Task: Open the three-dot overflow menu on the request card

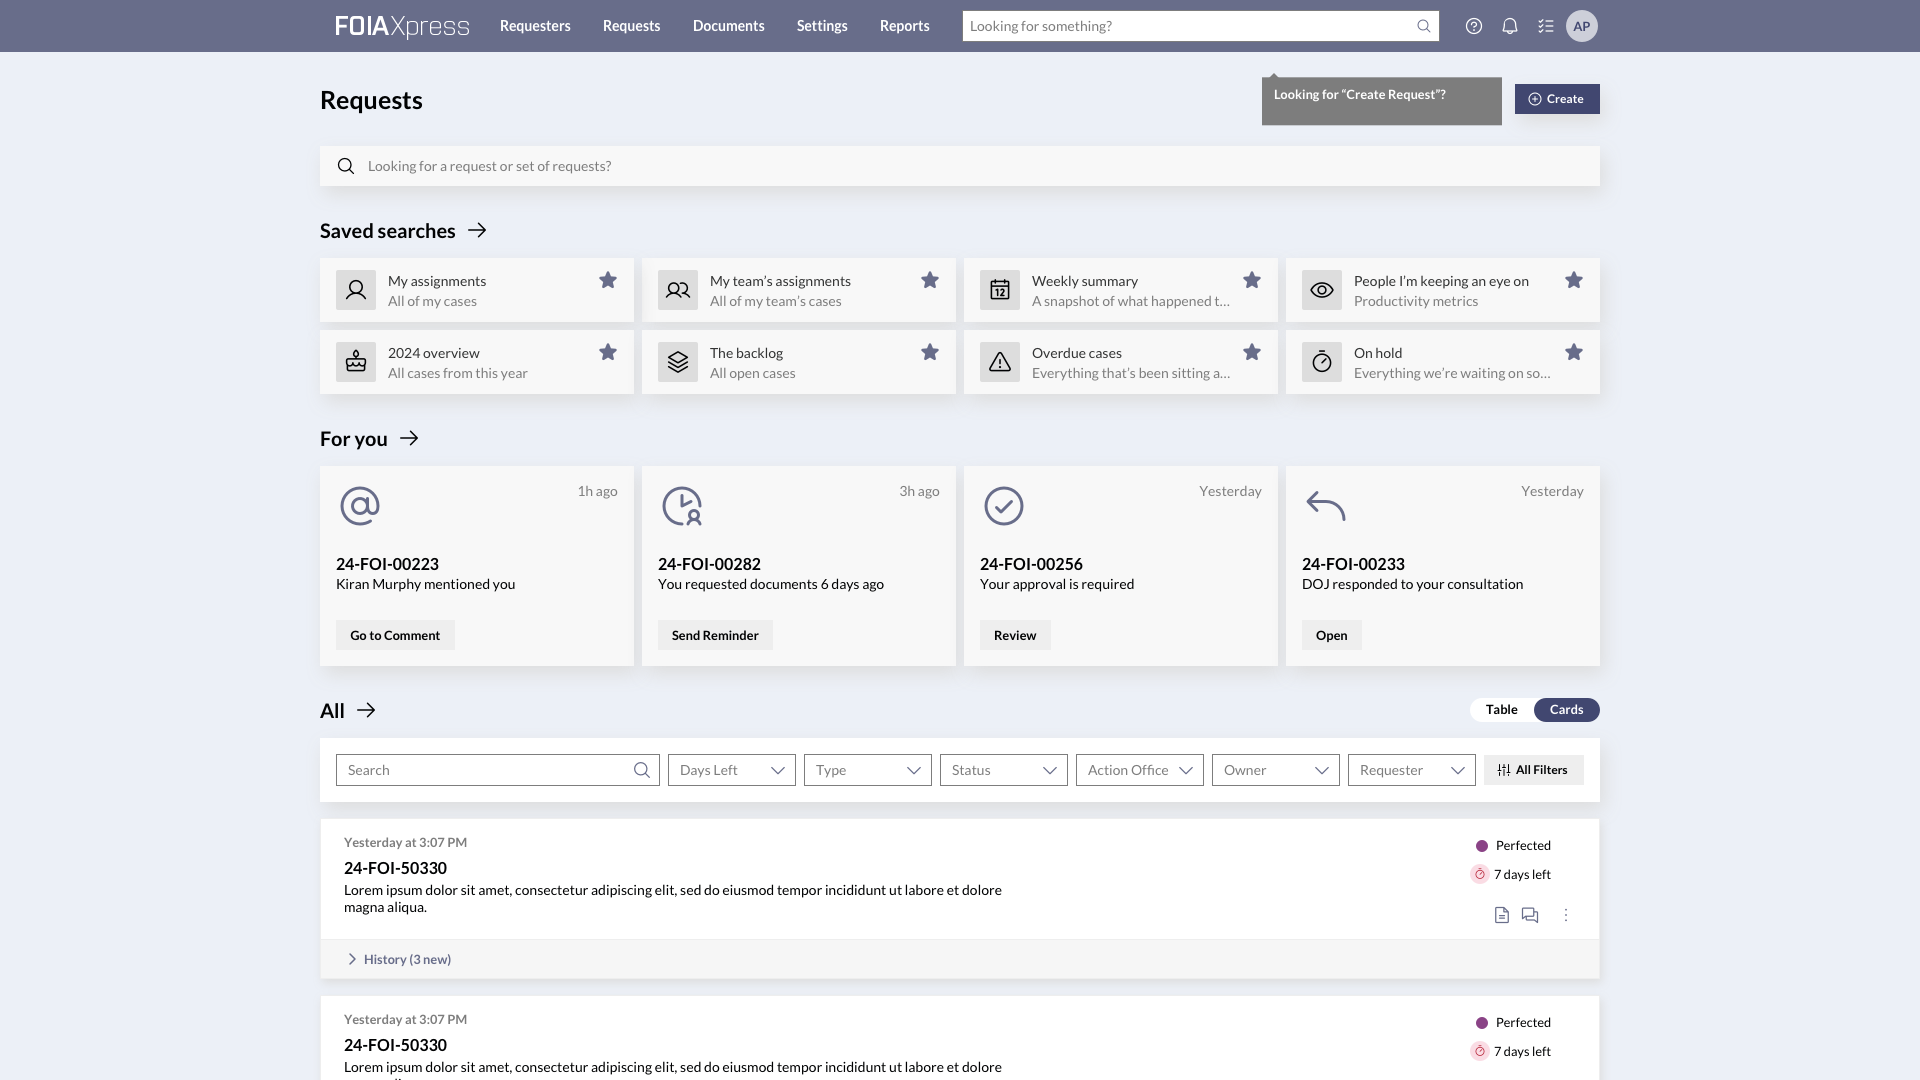Action: pos(1565,914)
